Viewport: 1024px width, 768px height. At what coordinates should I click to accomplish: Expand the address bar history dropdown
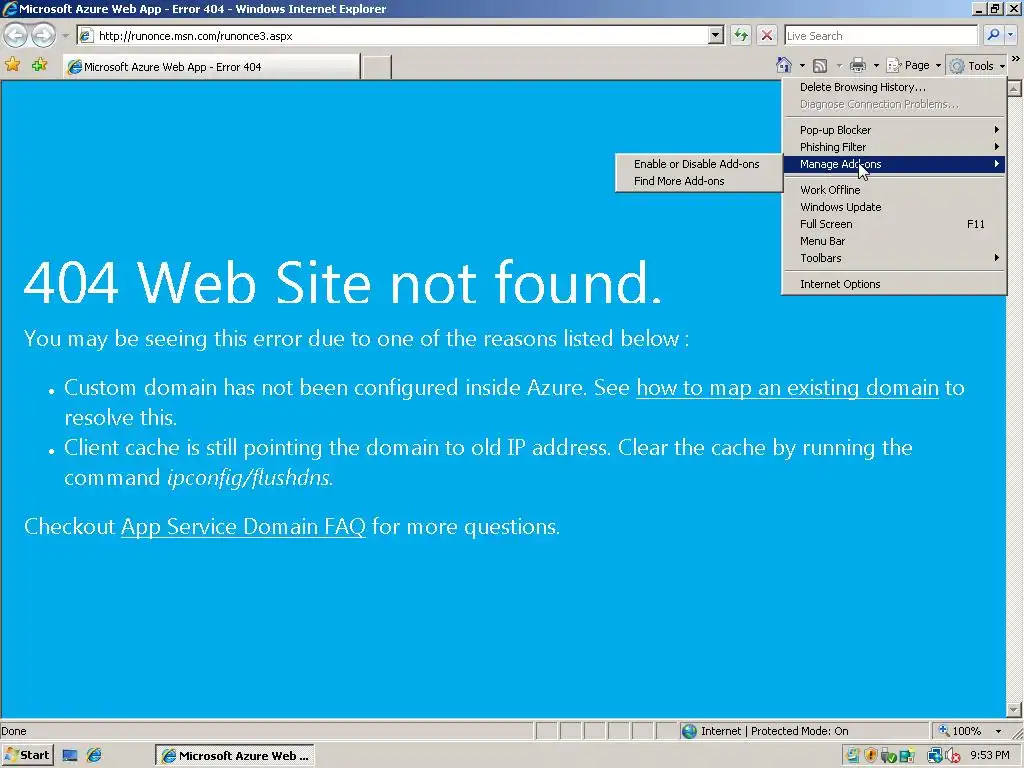[716, 36]
